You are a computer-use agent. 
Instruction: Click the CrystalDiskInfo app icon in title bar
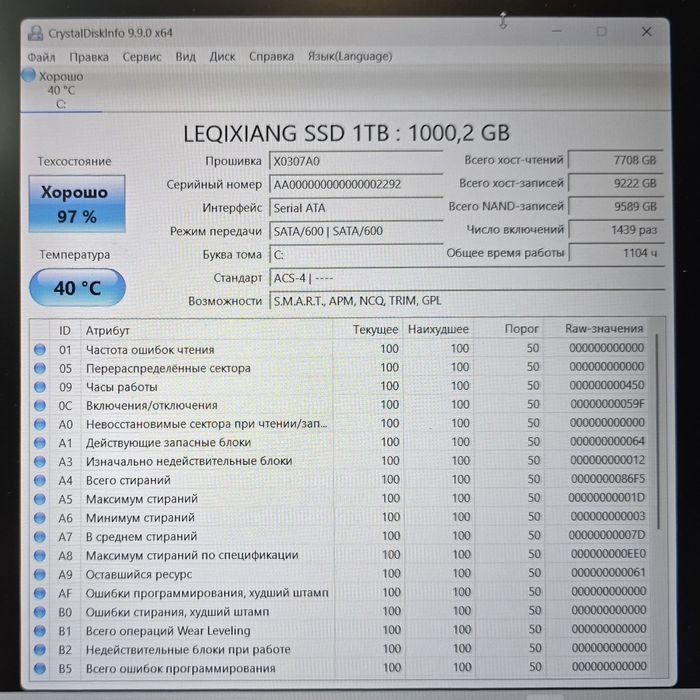(35, 33)
